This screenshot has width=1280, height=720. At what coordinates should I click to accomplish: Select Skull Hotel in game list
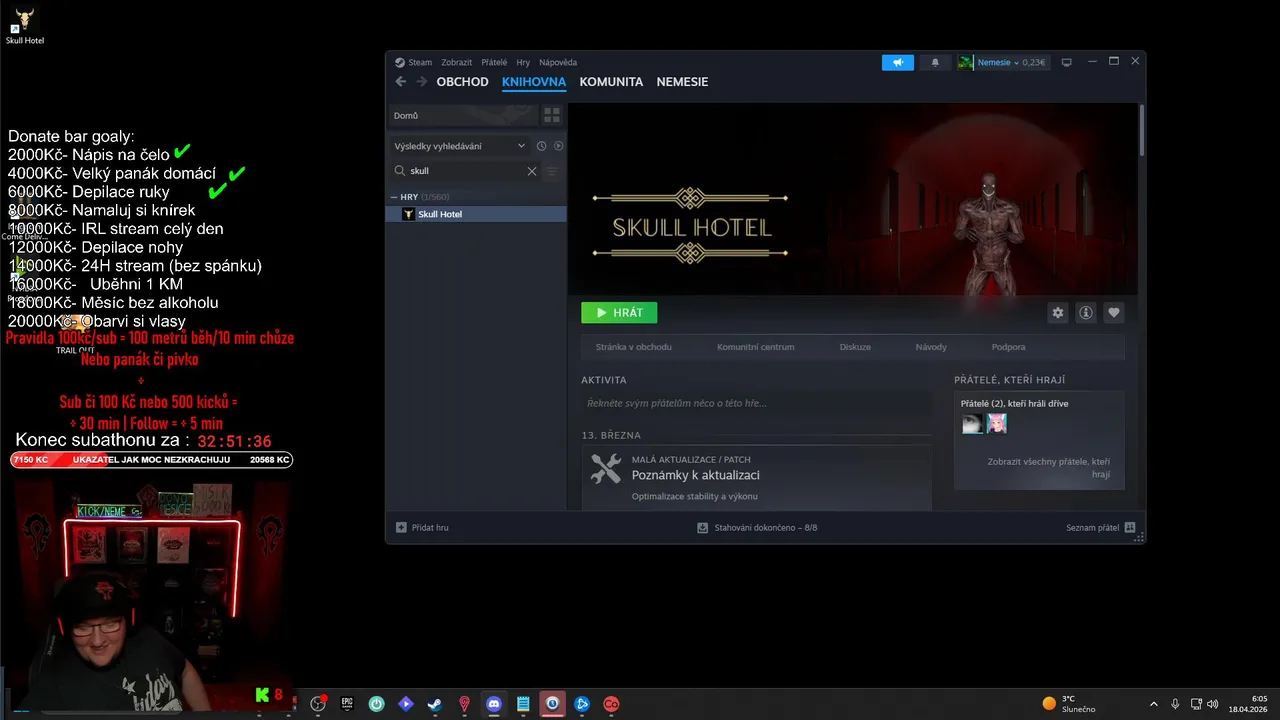[476, 214]
